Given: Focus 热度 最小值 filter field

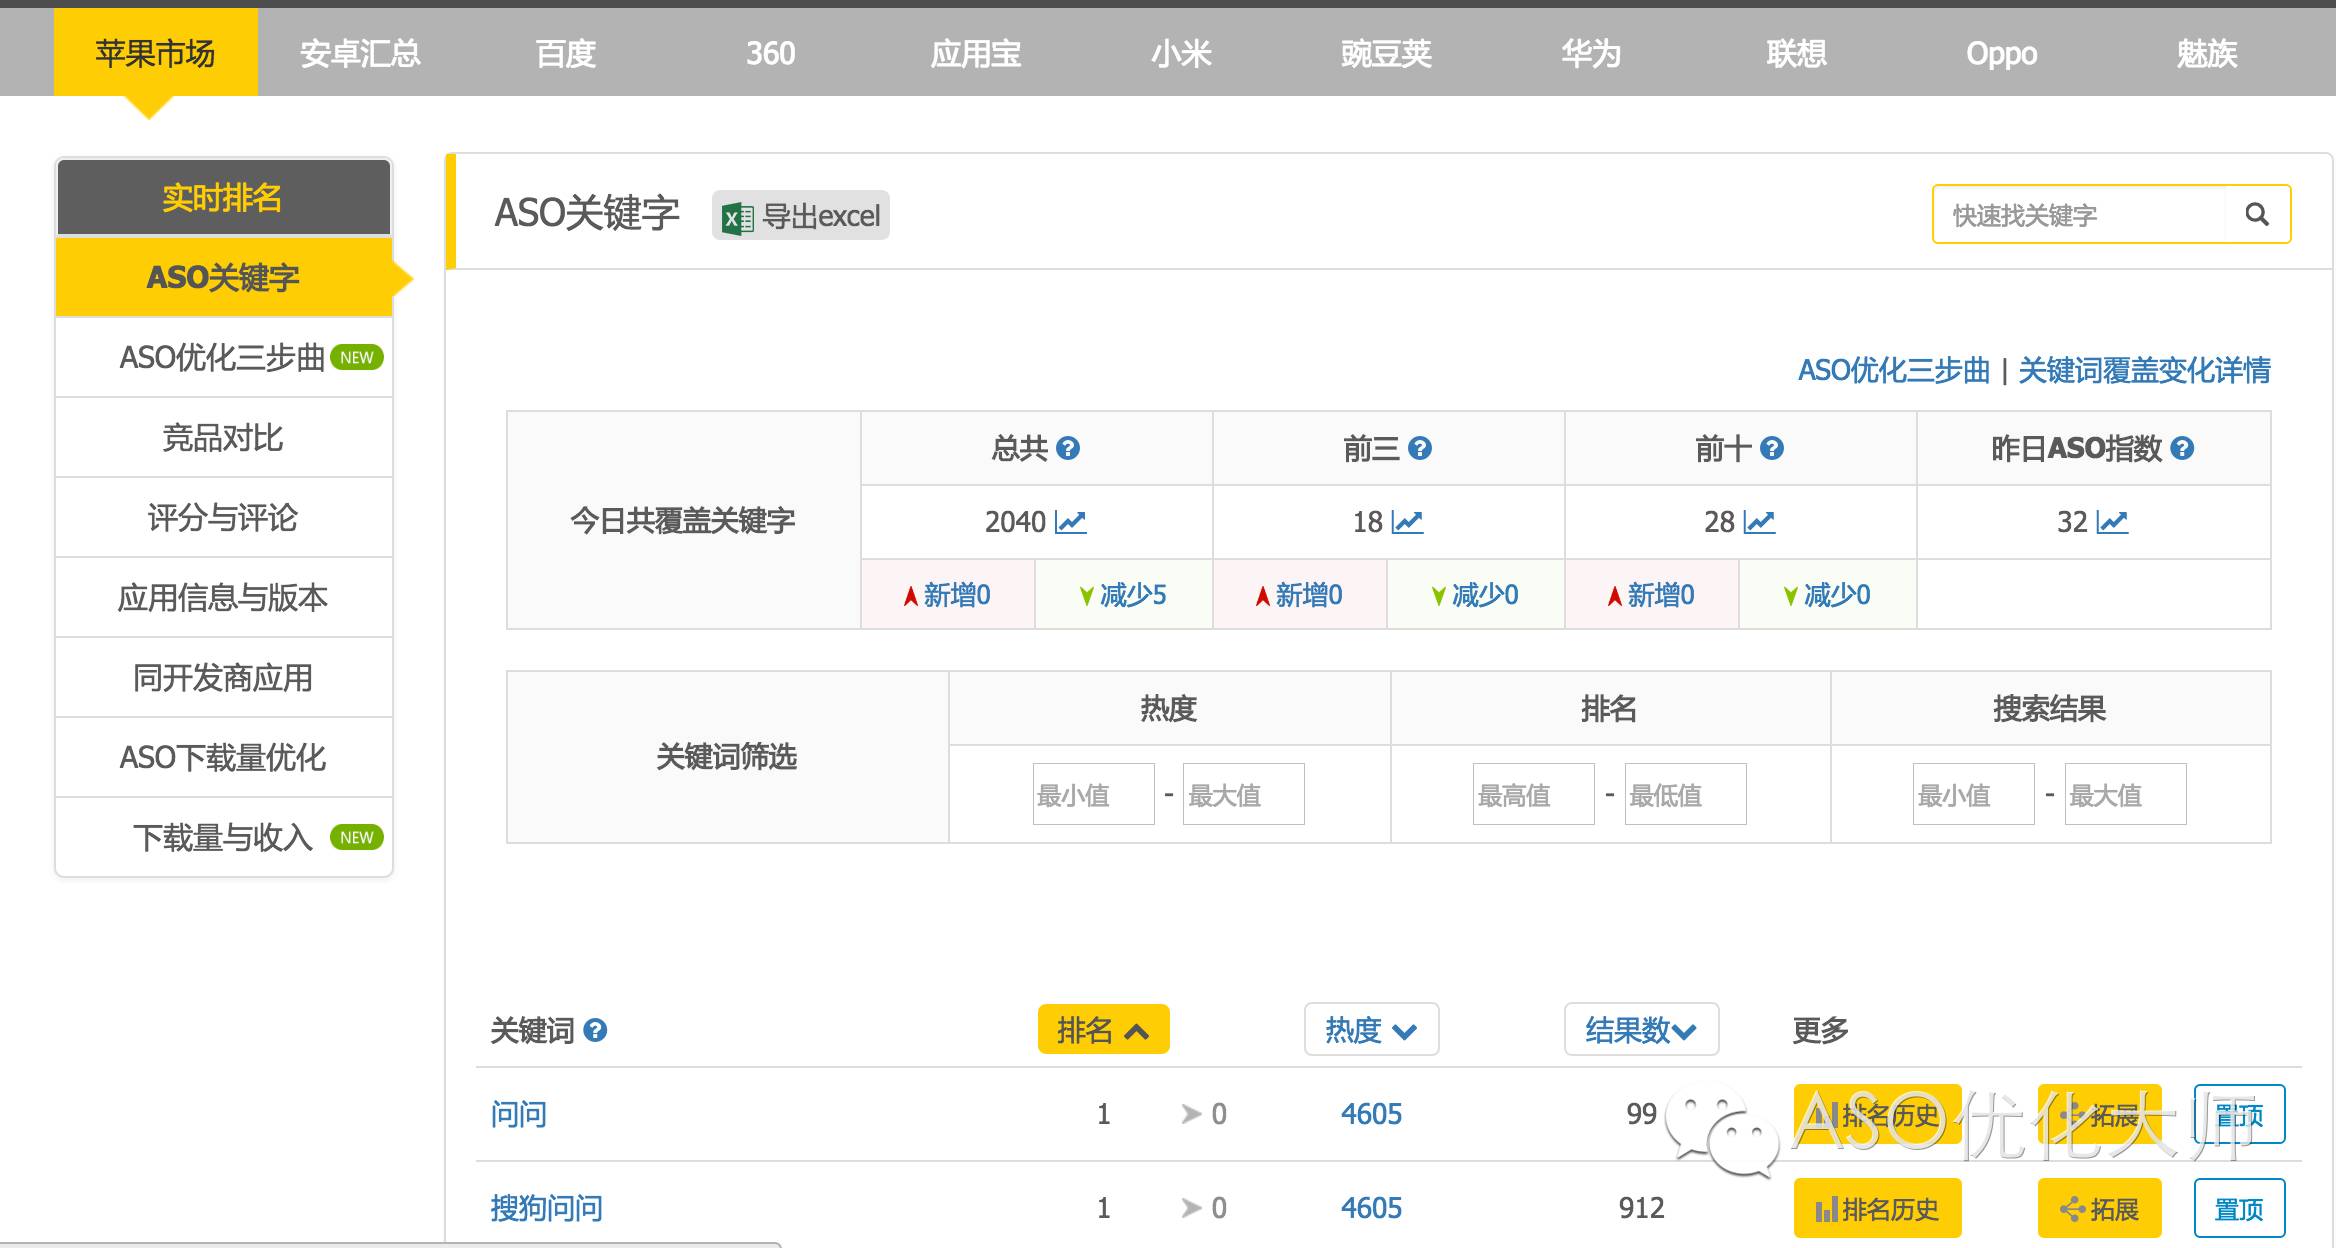Looking at the screenshot, I should tap(1094, 794).
